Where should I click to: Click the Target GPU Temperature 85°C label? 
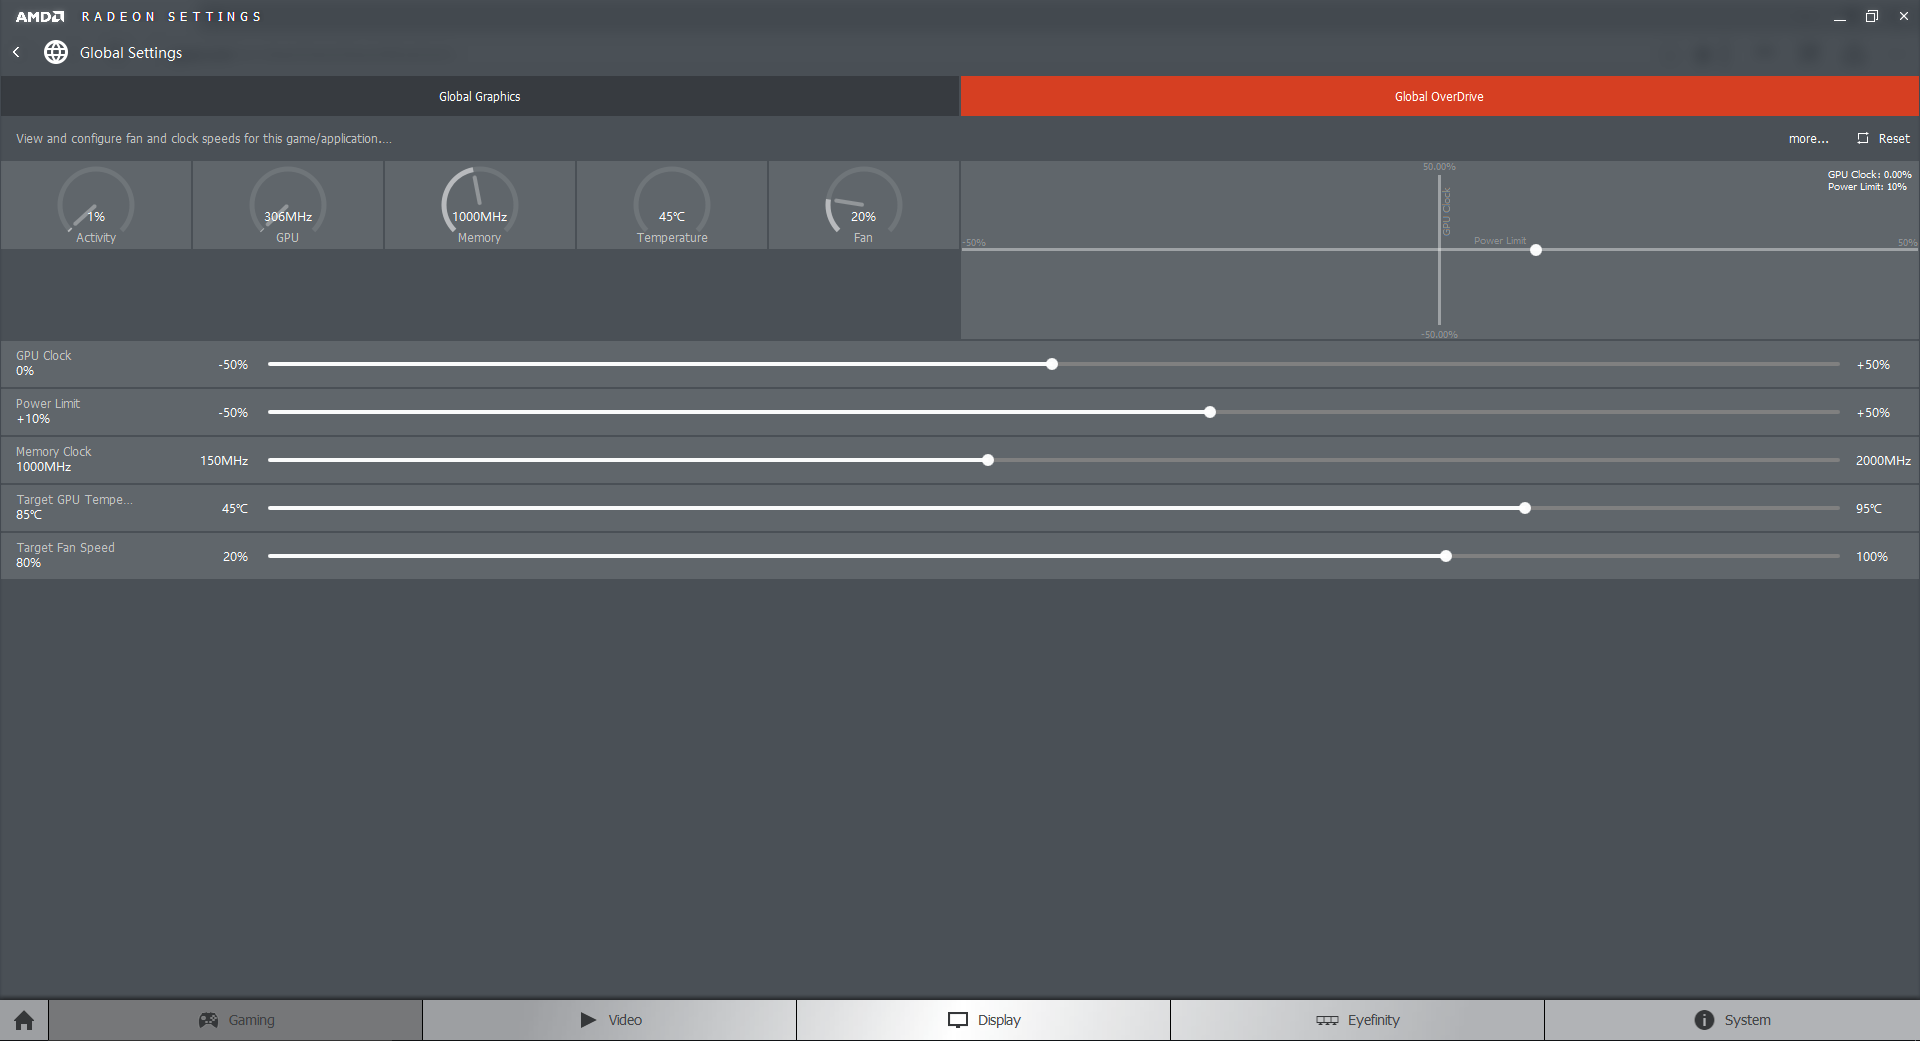(74, 507)
